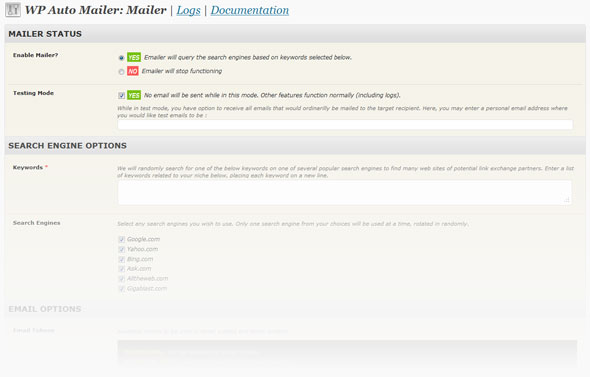This screenshot has width=590, height=377.
Task: Open the Documentation link
Action: click(249, 10)
